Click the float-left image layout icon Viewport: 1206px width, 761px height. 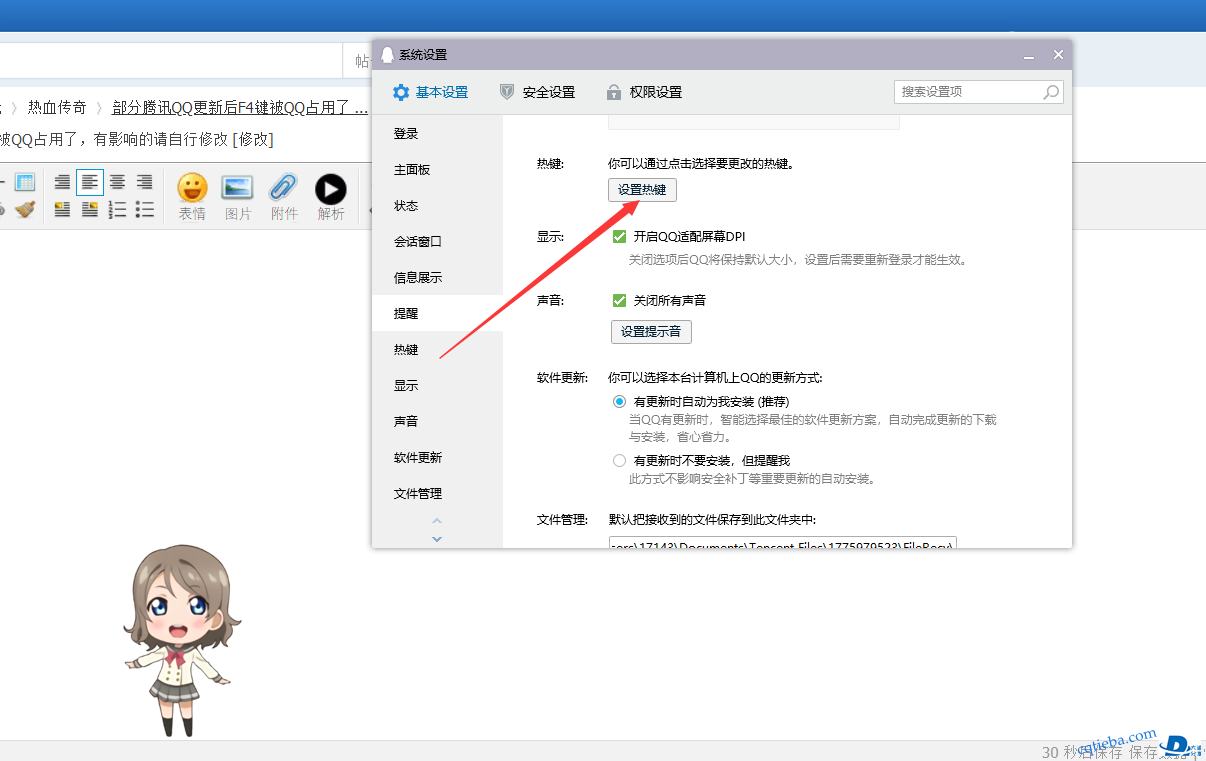point(63,209)
